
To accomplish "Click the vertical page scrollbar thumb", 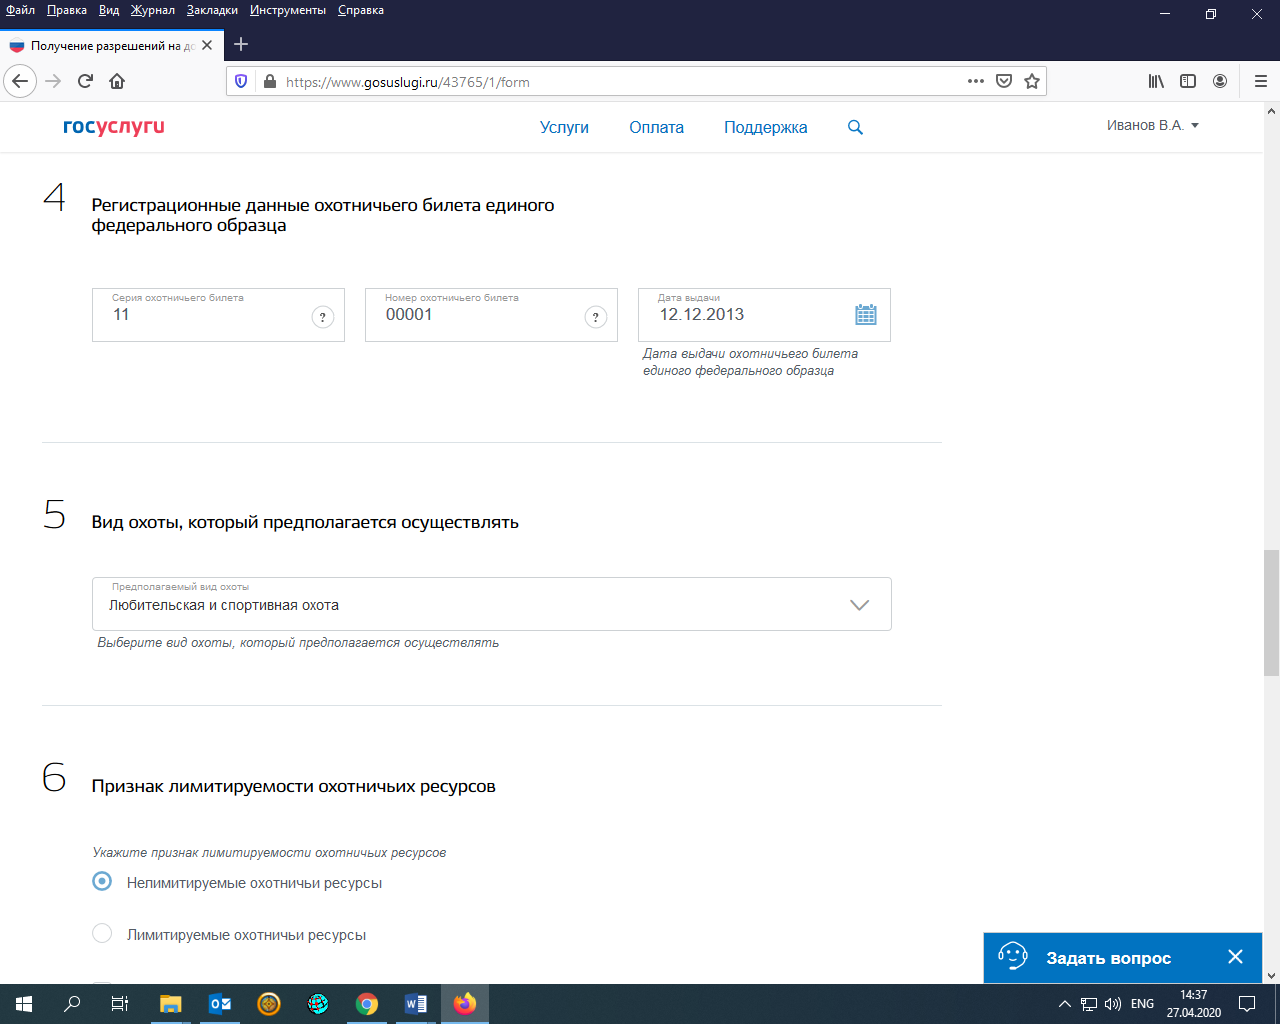I will point(1271,612).
